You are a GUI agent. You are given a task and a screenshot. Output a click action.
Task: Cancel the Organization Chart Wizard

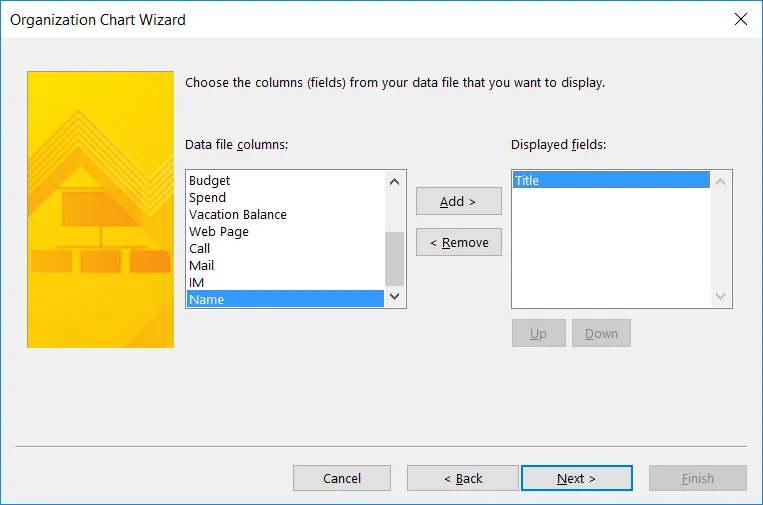342,478
